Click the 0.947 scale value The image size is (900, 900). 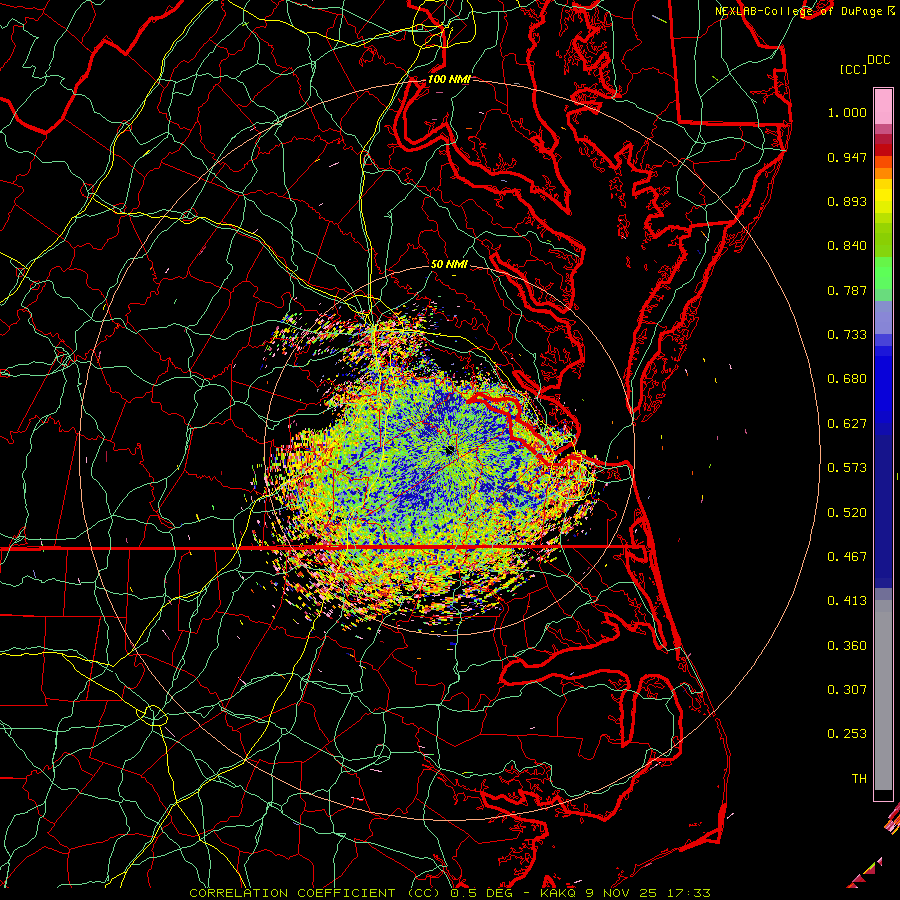pos(847,157)
